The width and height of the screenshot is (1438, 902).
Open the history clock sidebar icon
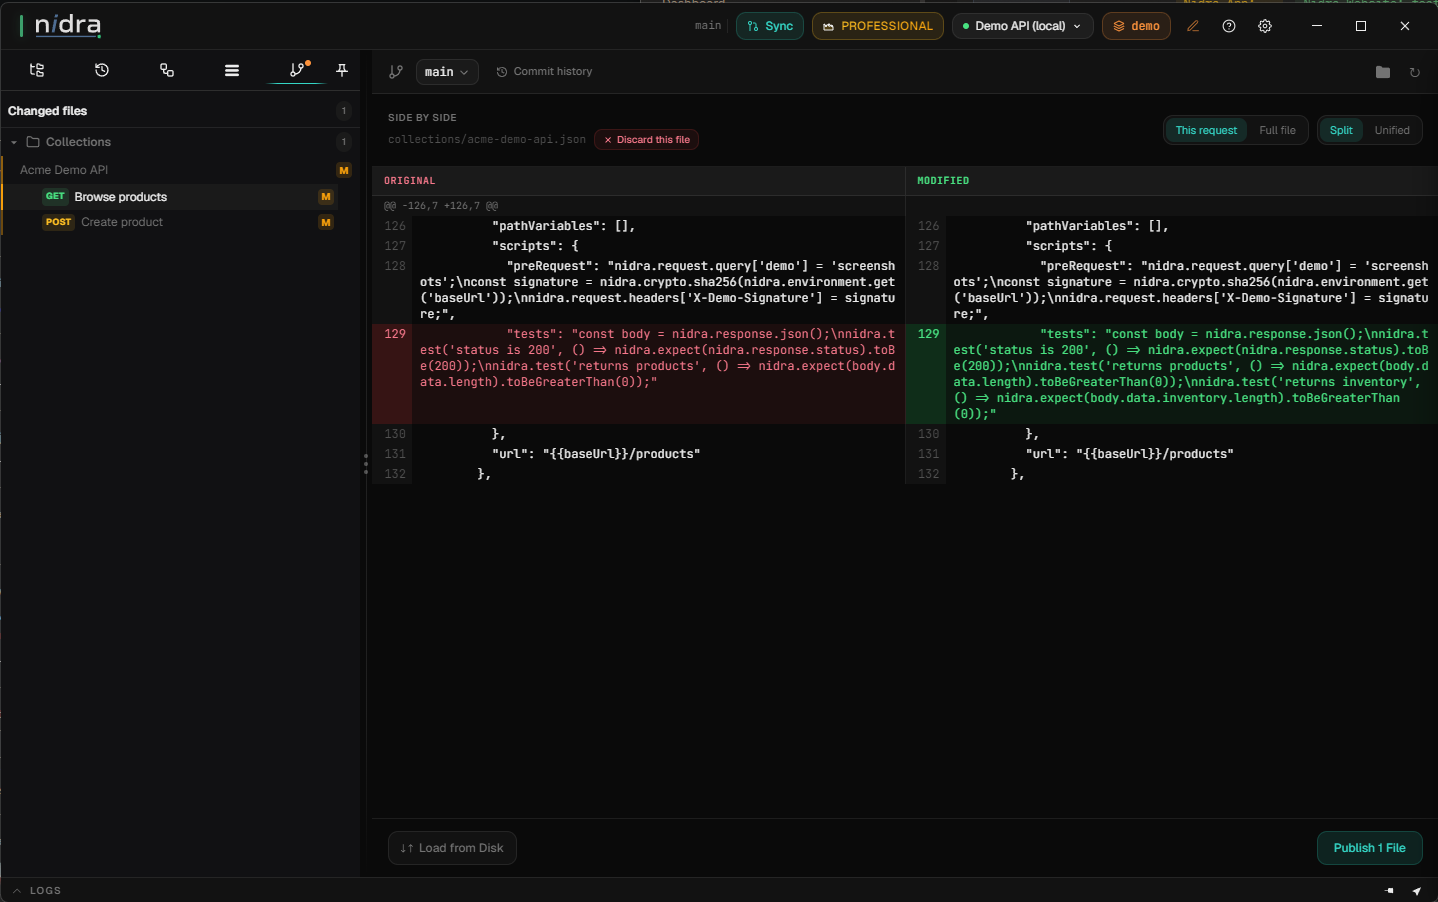click(x=102, y=70)
